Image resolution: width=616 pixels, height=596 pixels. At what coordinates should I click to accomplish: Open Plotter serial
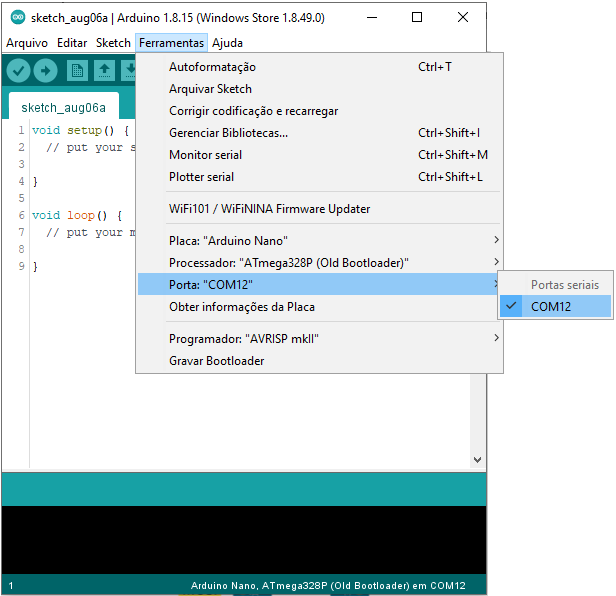(x=320, y=177)
